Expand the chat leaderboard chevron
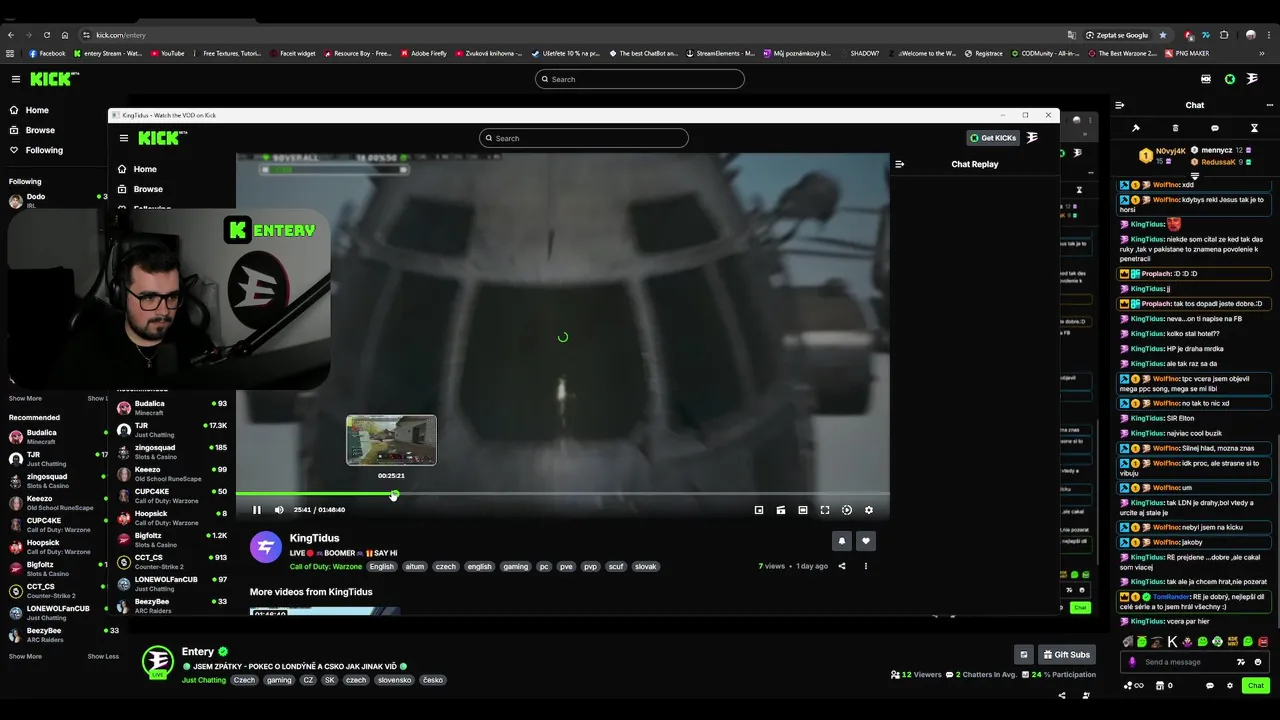The width and height of the screenshot is (1280, 720). point(1195,176)
